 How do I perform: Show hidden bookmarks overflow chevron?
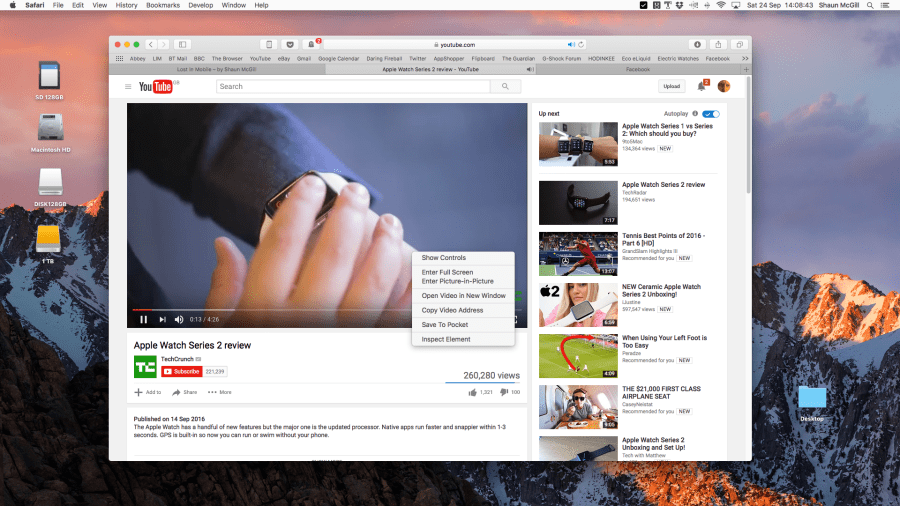pos(745,59)
